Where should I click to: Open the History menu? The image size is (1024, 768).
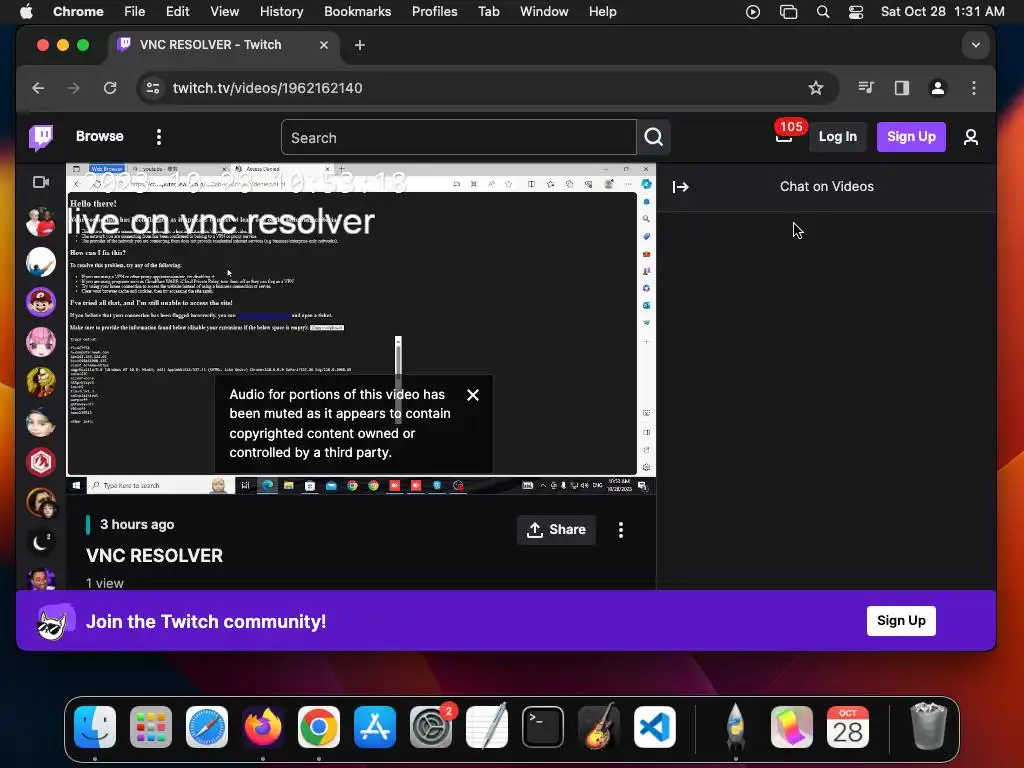click(x=281, y=12)
